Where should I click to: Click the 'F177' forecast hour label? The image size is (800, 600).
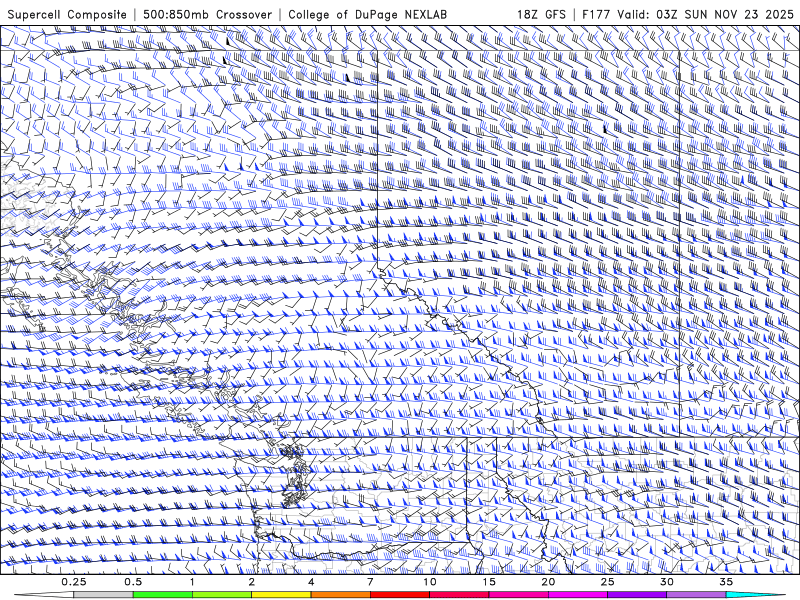(596, 15)
